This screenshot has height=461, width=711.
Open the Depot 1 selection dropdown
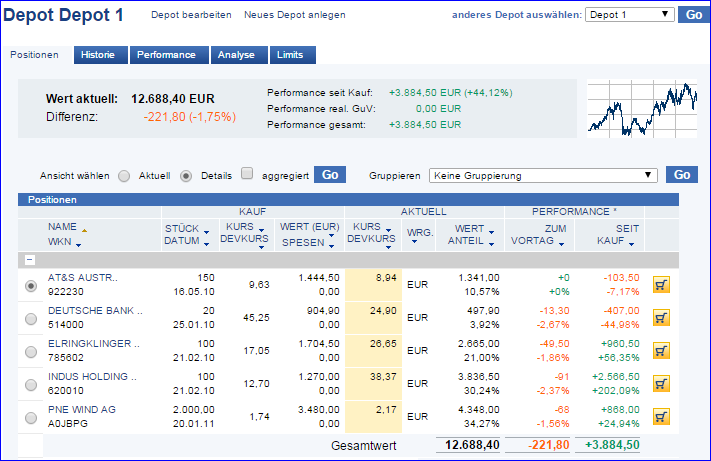[630, 15]
